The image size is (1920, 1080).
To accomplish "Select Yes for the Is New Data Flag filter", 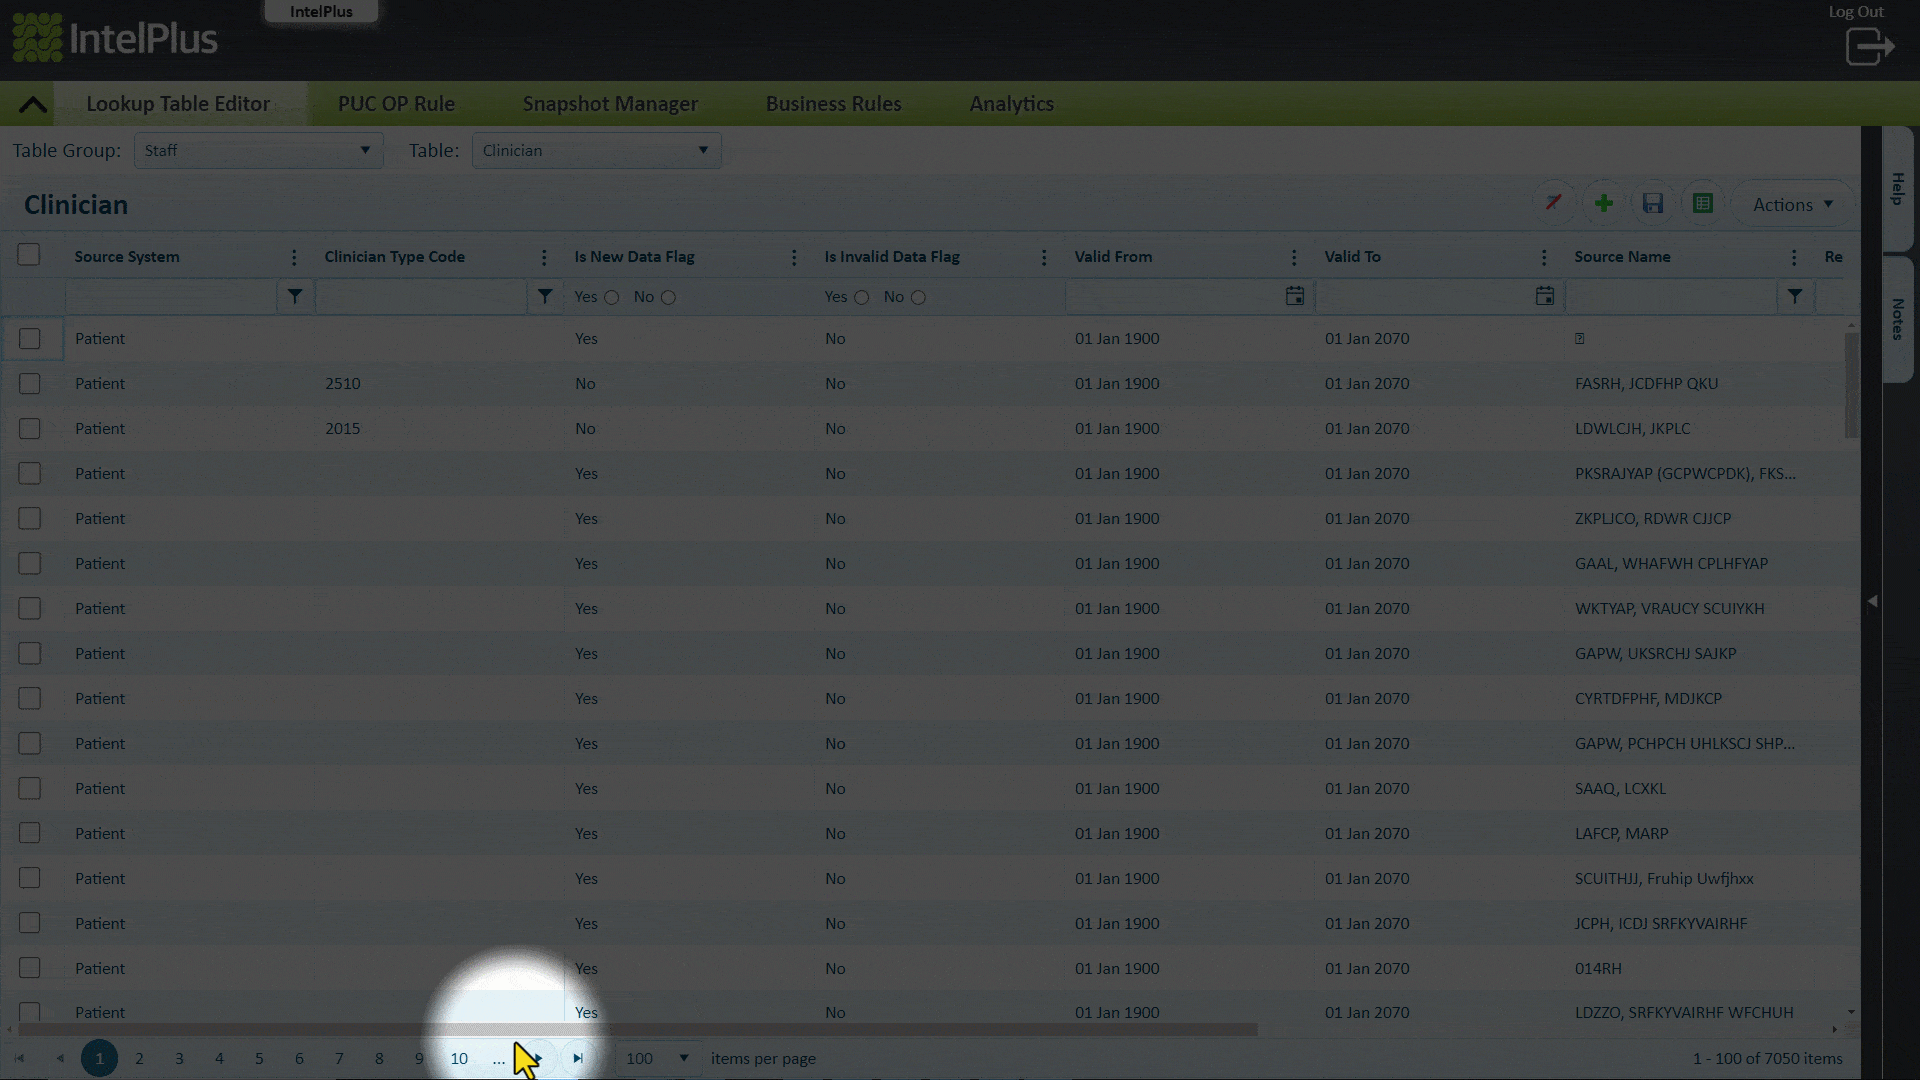I will (612, 298).
